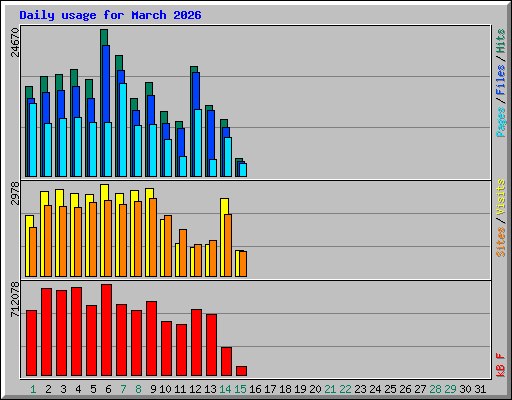Click the 24670 axis maximum value
Screen dimensions: 512x400
[15, 42]
